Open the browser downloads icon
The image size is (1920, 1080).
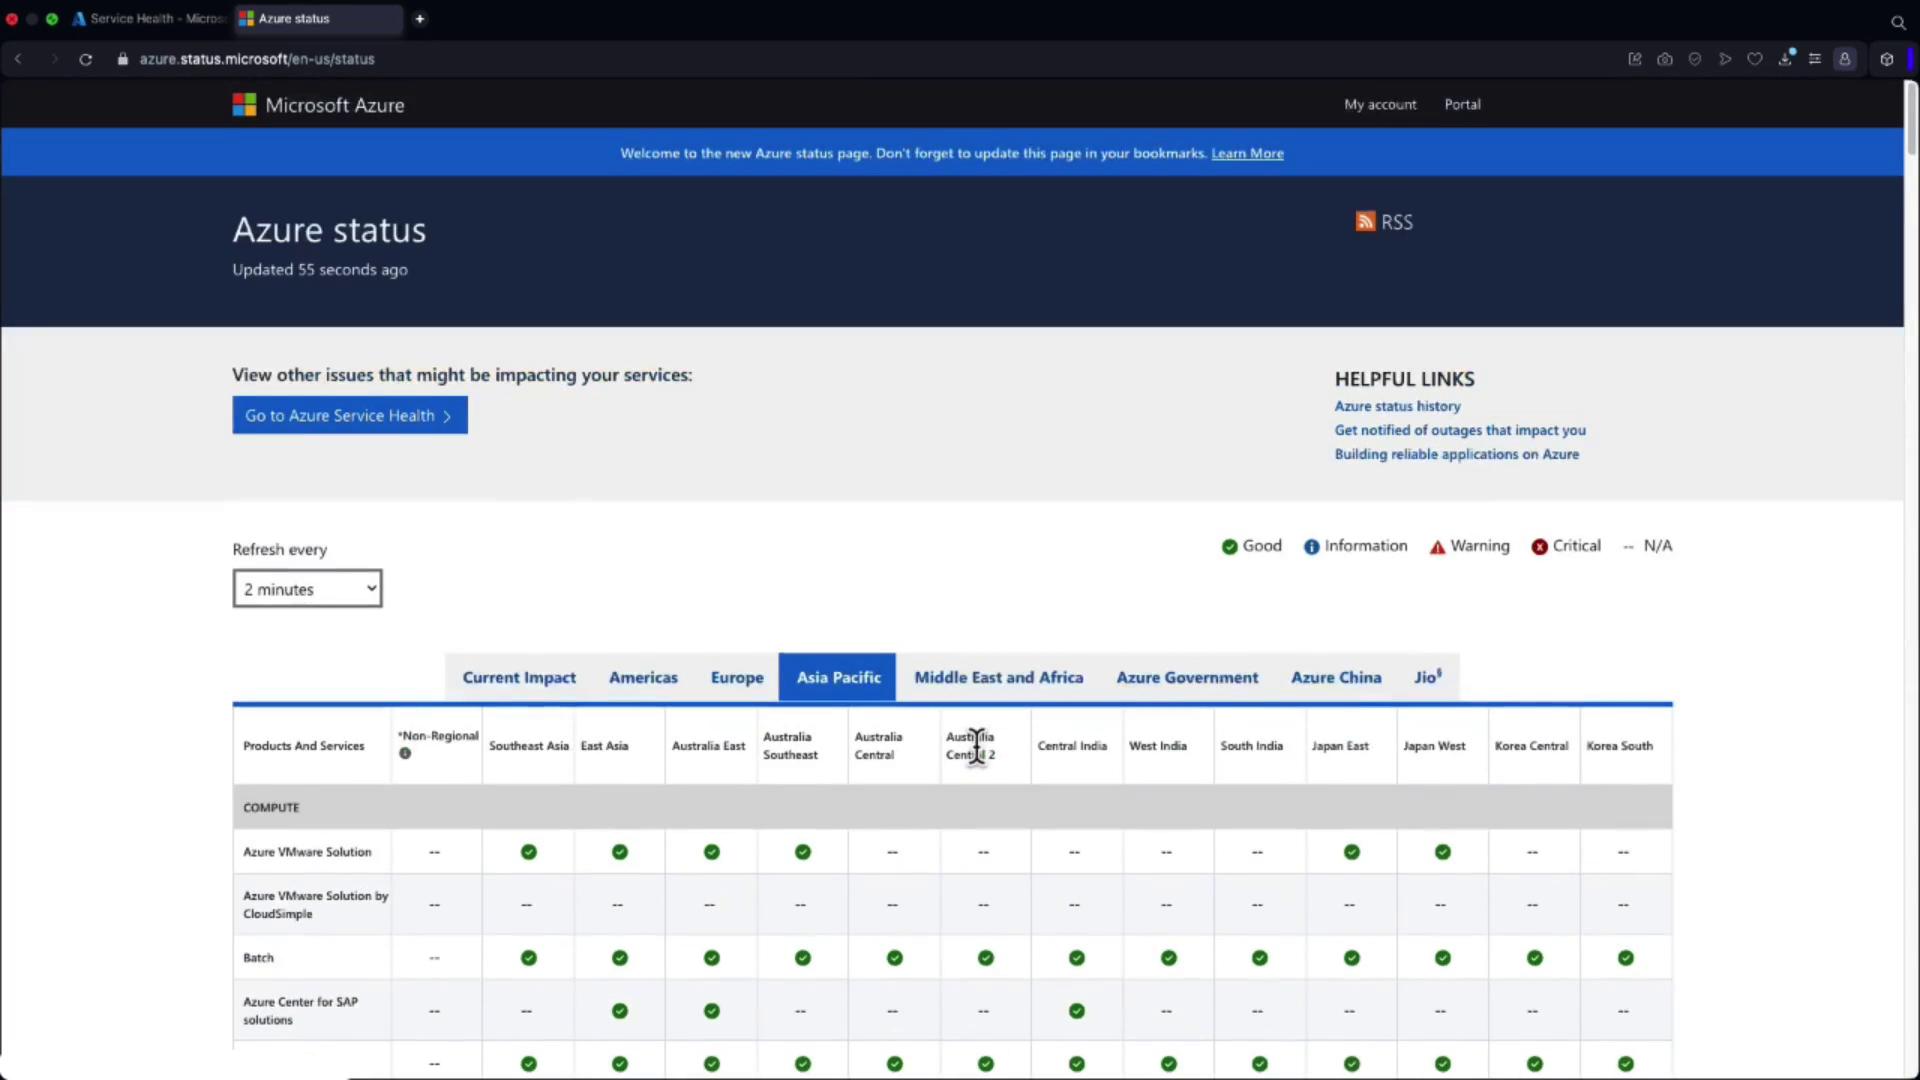1785,59
